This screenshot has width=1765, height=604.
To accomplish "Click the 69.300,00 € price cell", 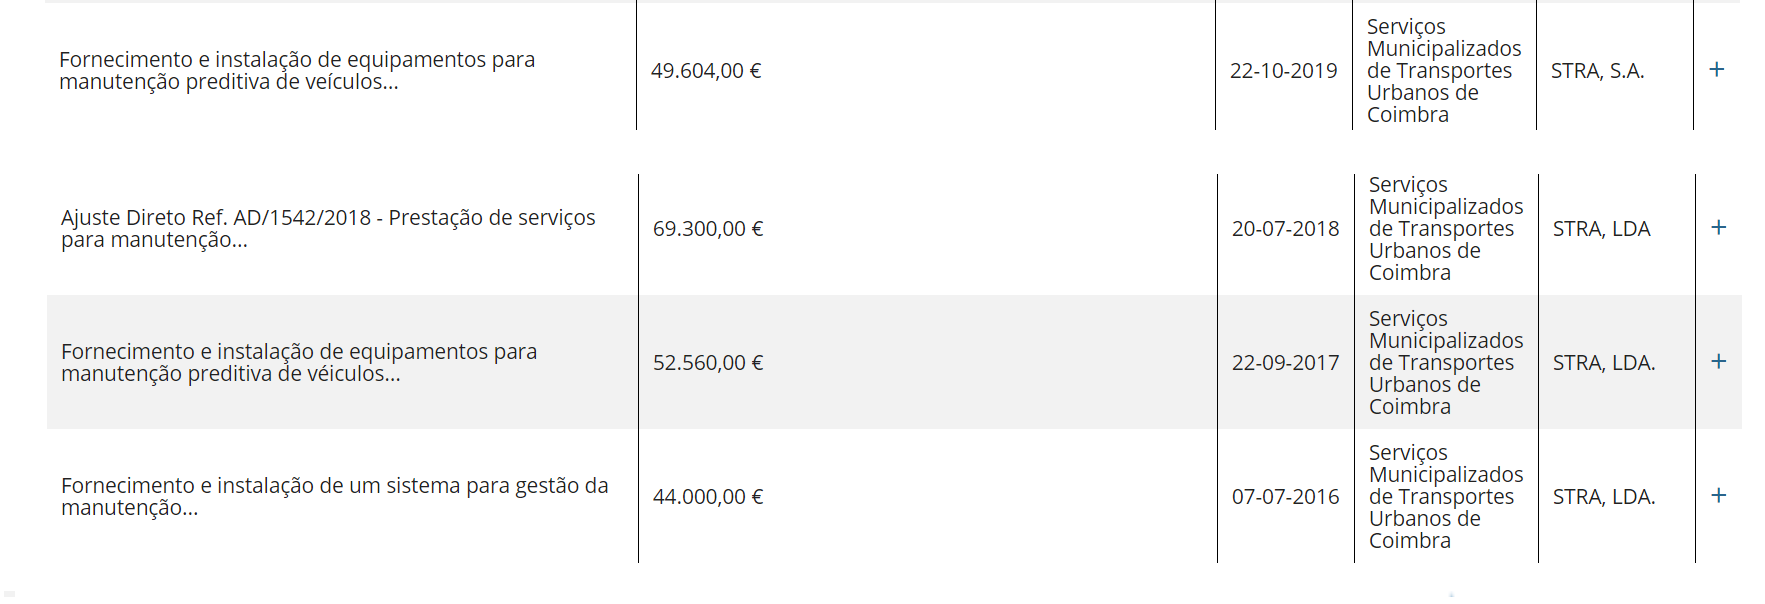I will pos(708,229).
